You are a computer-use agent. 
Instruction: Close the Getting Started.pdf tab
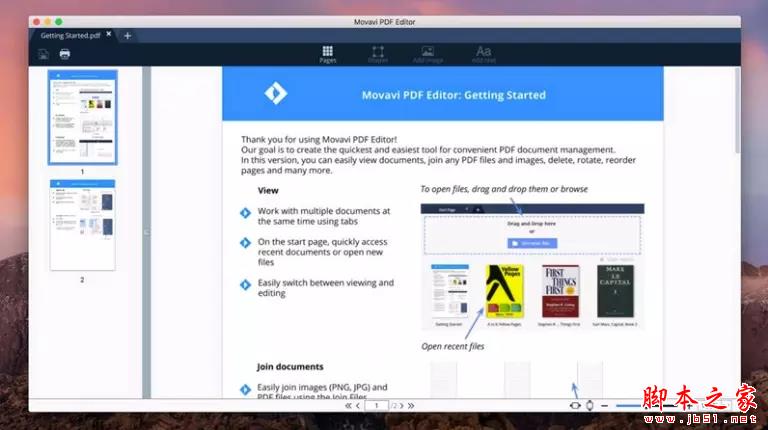tap(109, 34)
